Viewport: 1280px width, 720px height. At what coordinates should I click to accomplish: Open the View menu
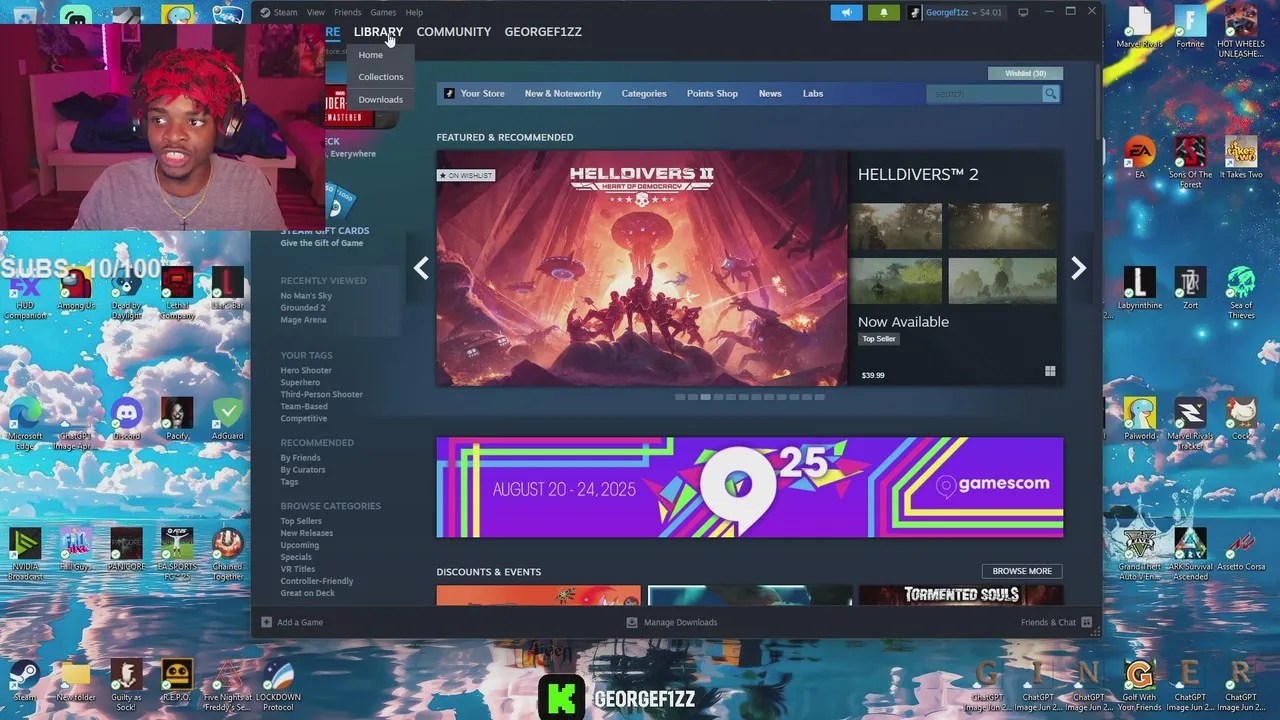(x=316, y=12)
